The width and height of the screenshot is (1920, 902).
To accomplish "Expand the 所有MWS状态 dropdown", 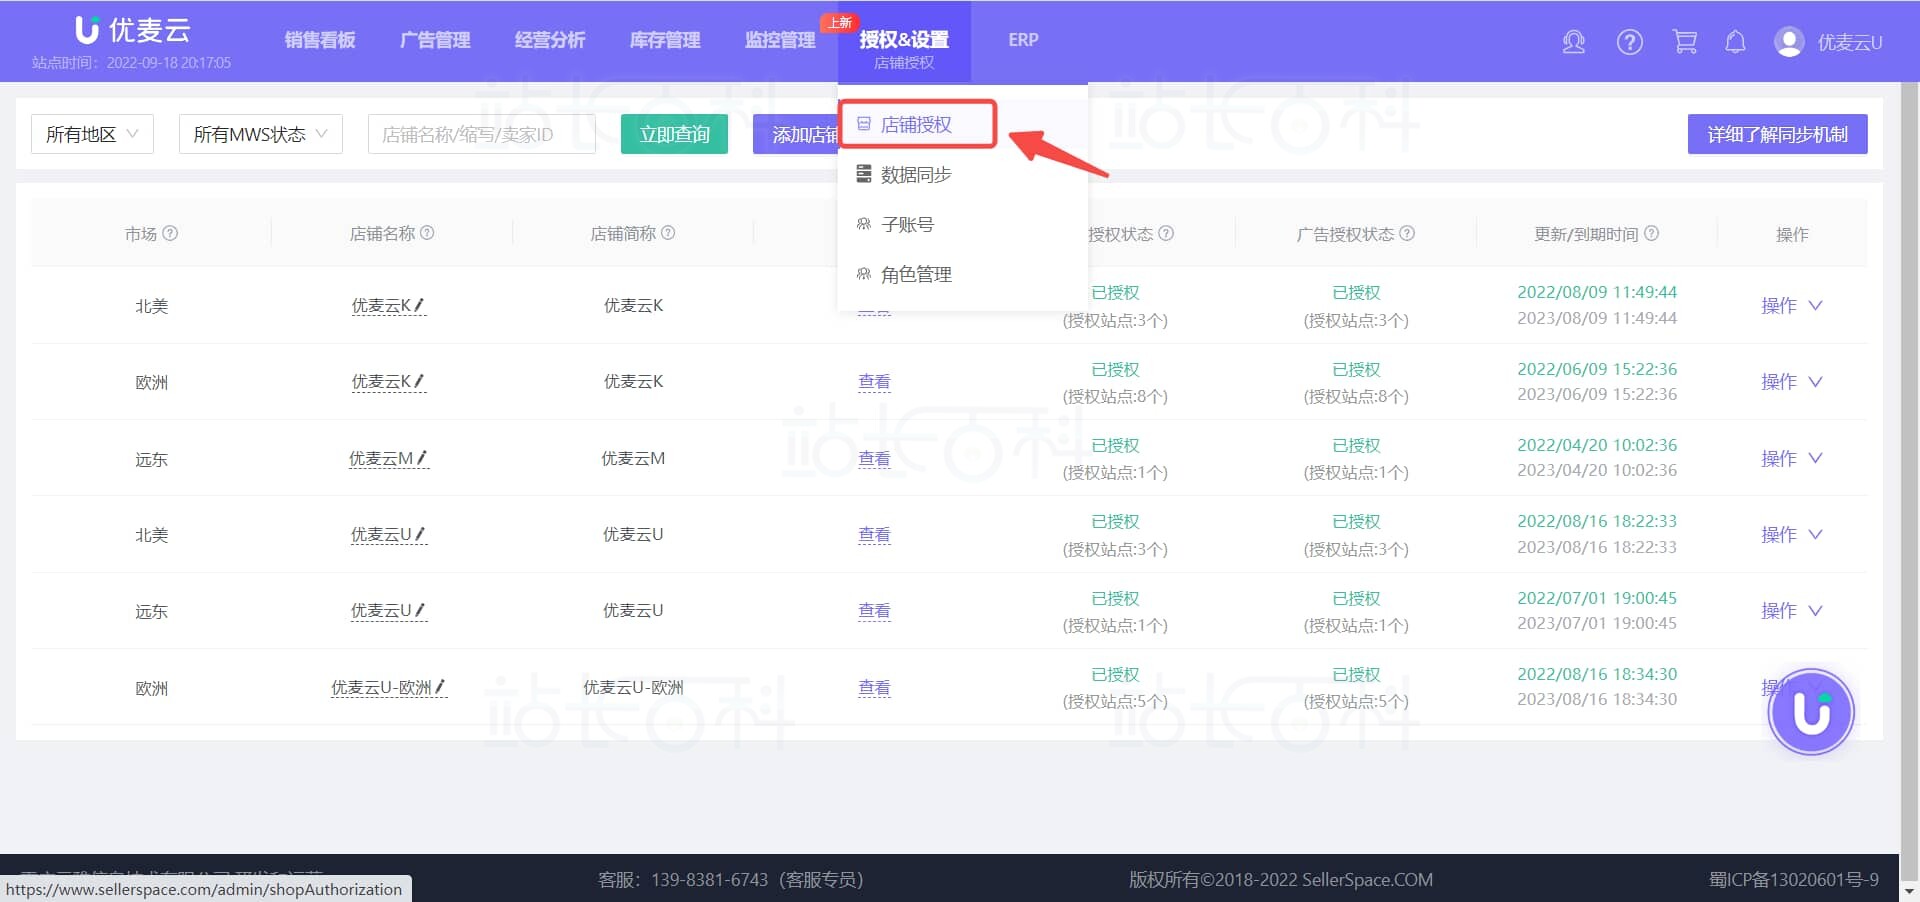I will click(x=260, y=134).
